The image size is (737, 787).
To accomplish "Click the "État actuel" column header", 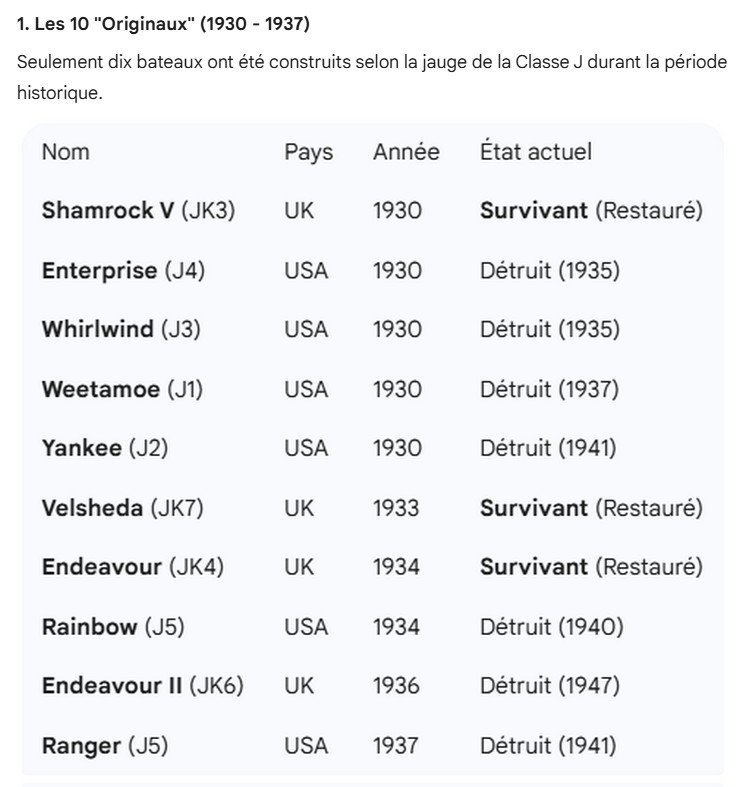I will [535, 152].
